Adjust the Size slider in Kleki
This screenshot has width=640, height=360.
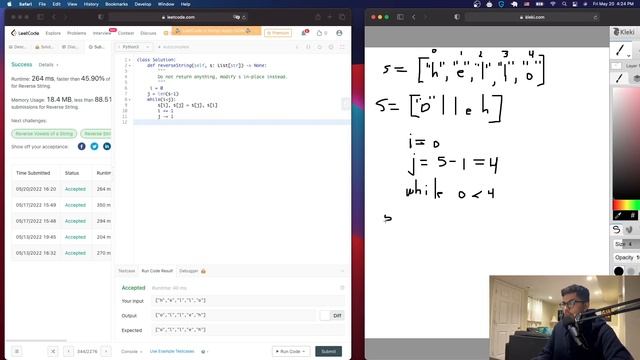626,244
